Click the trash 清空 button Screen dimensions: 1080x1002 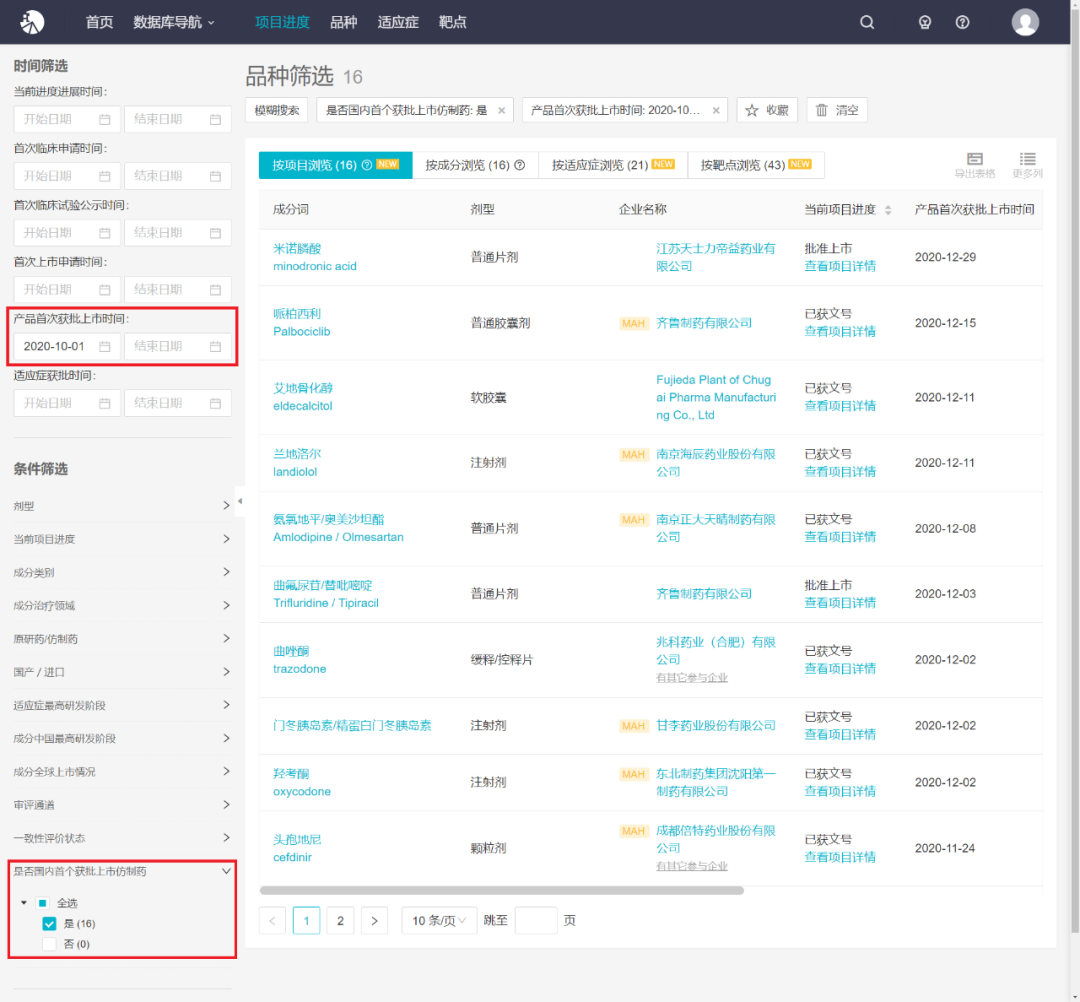[837, 110]
